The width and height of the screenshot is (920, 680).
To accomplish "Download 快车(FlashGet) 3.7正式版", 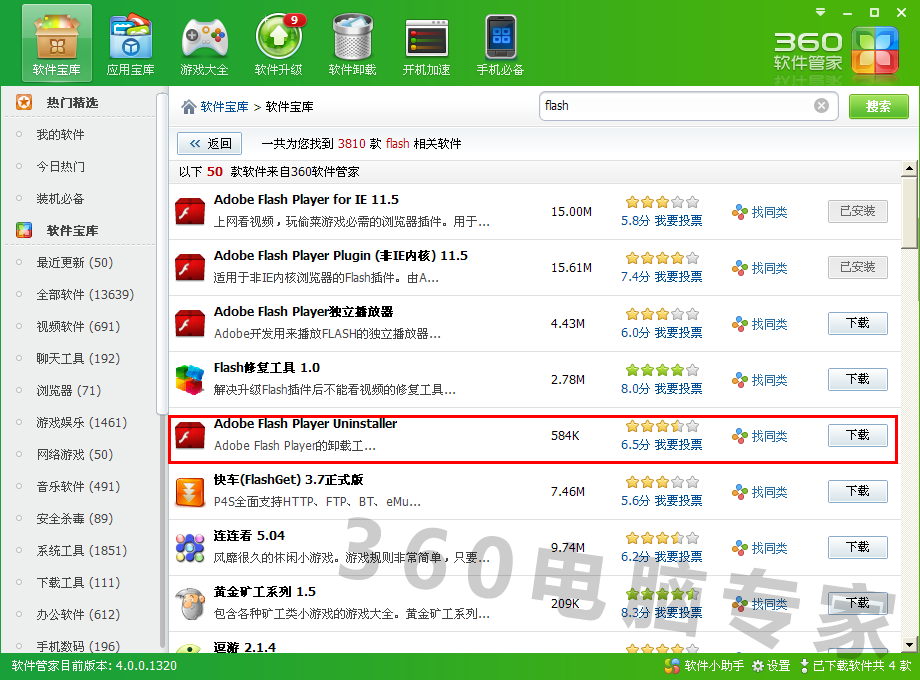I will pos(857,491).
